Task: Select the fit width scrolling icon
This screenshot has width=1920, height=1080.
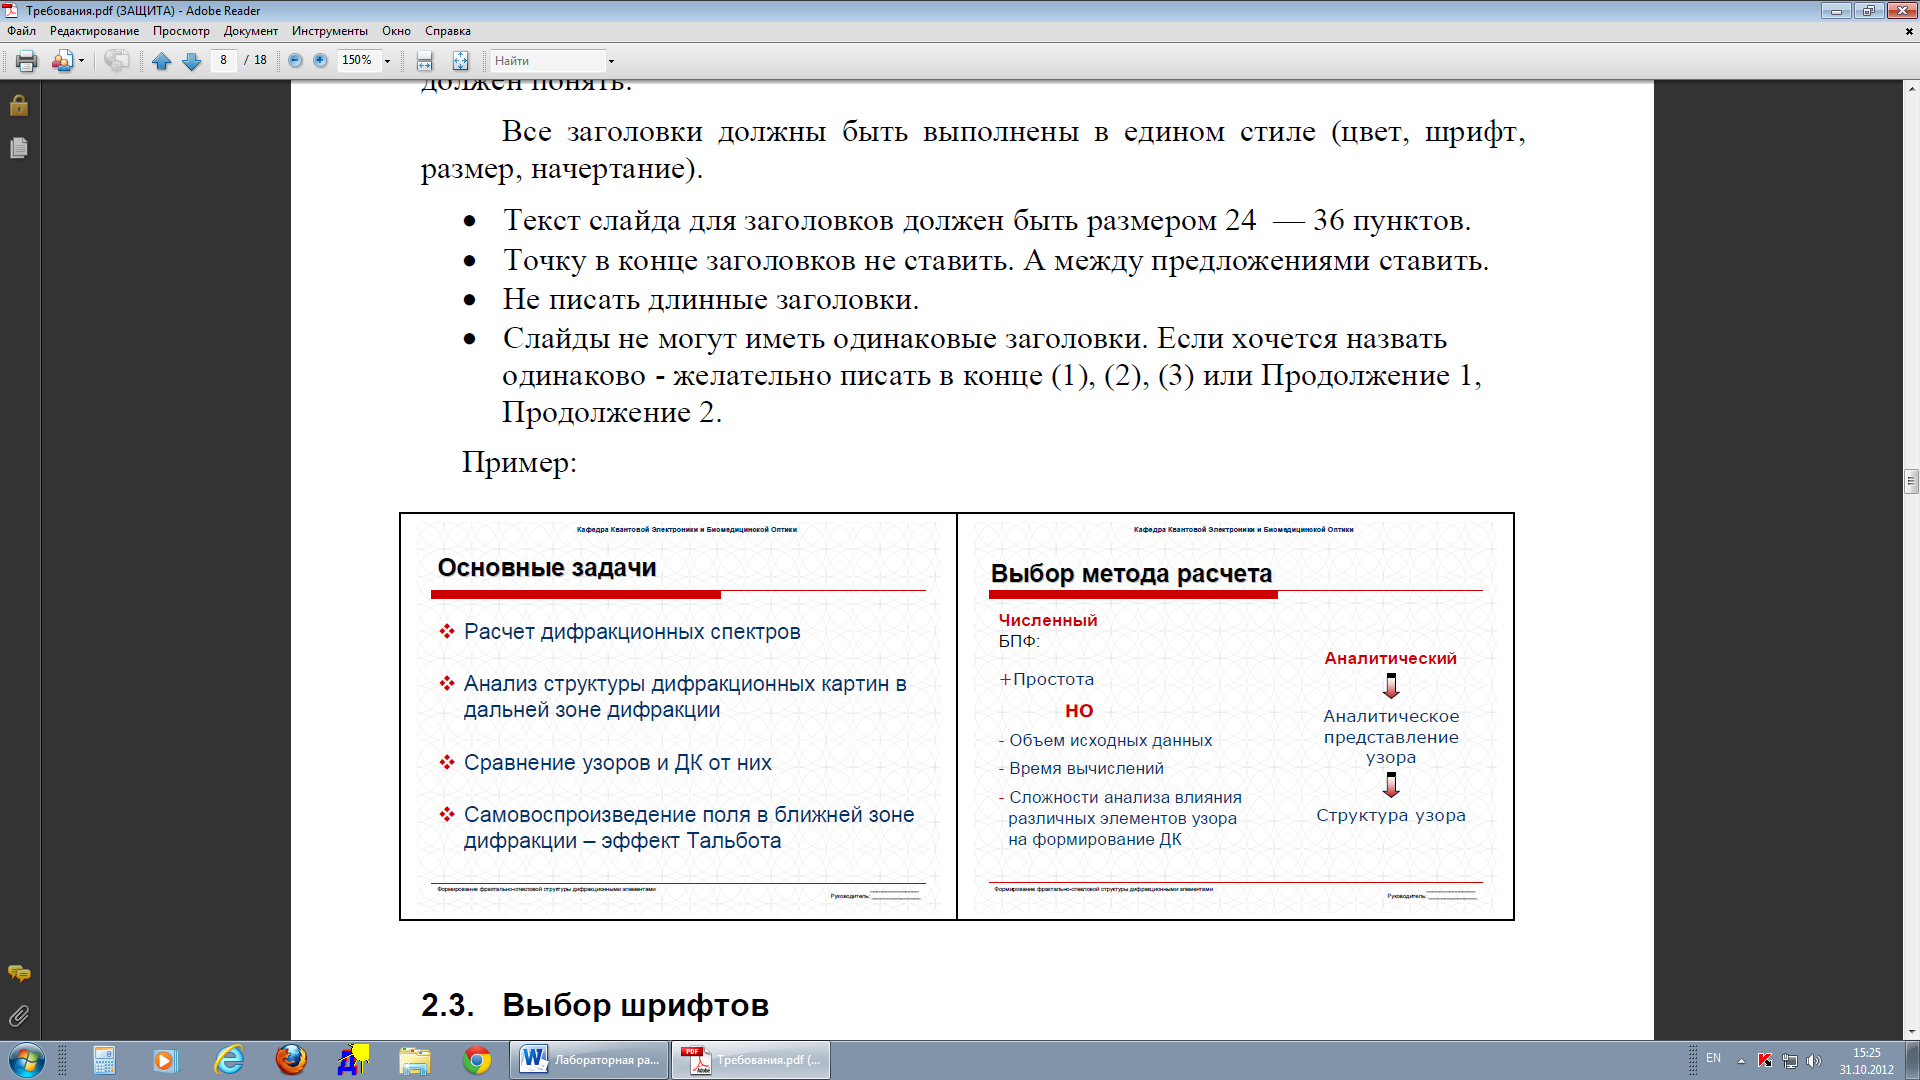Action: [x=425, y=61]
